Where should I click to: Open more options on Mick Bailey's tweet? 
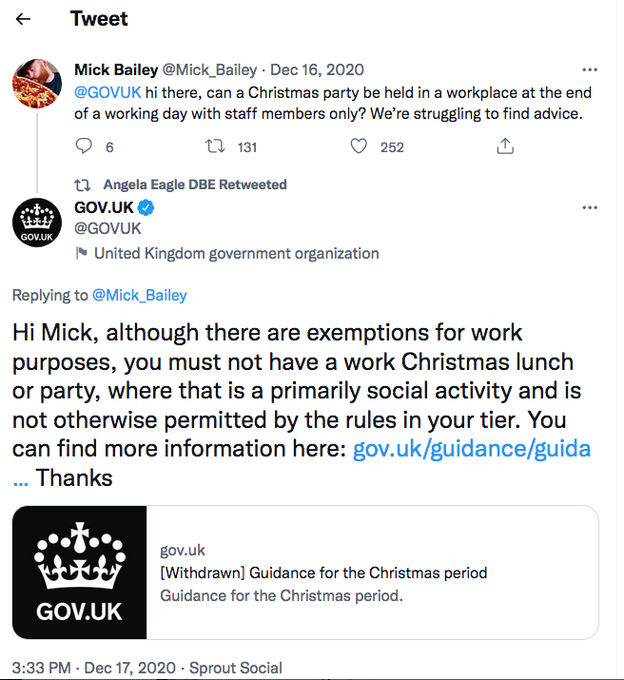[x=590, y=69]
